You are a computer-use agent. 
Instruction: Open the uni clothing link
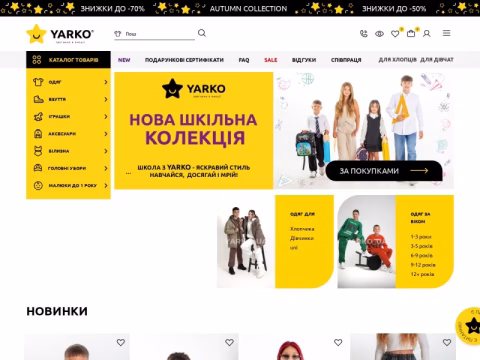[294, 248]
